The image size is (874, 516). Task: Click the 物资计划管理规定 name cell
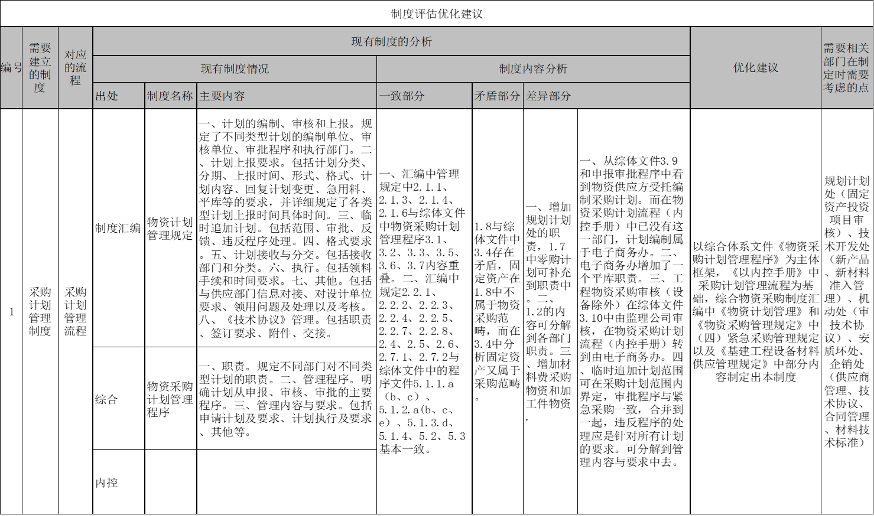(169, 227)
